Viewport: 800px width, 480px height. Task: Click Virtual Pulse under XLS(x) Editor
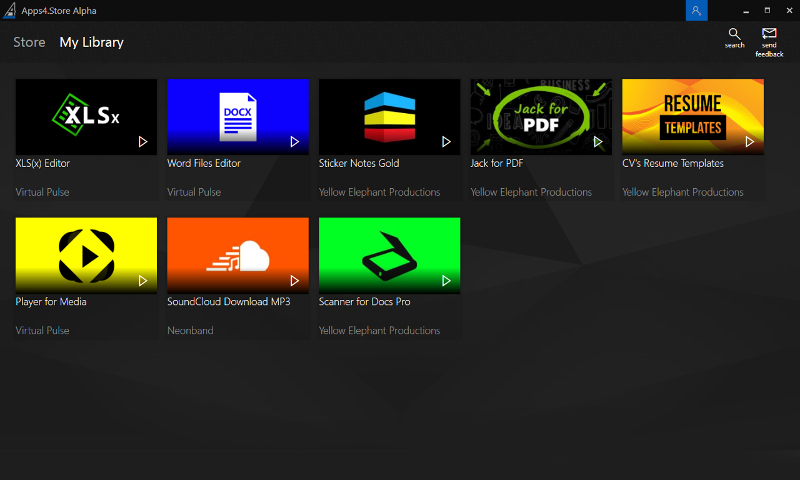click(42, 192)
